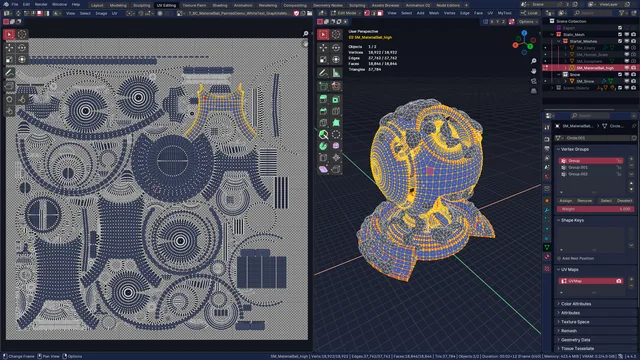640x360 pixels.
Task: Toggle Static_Mesh collection exclude checkbox
Action: 620,35
